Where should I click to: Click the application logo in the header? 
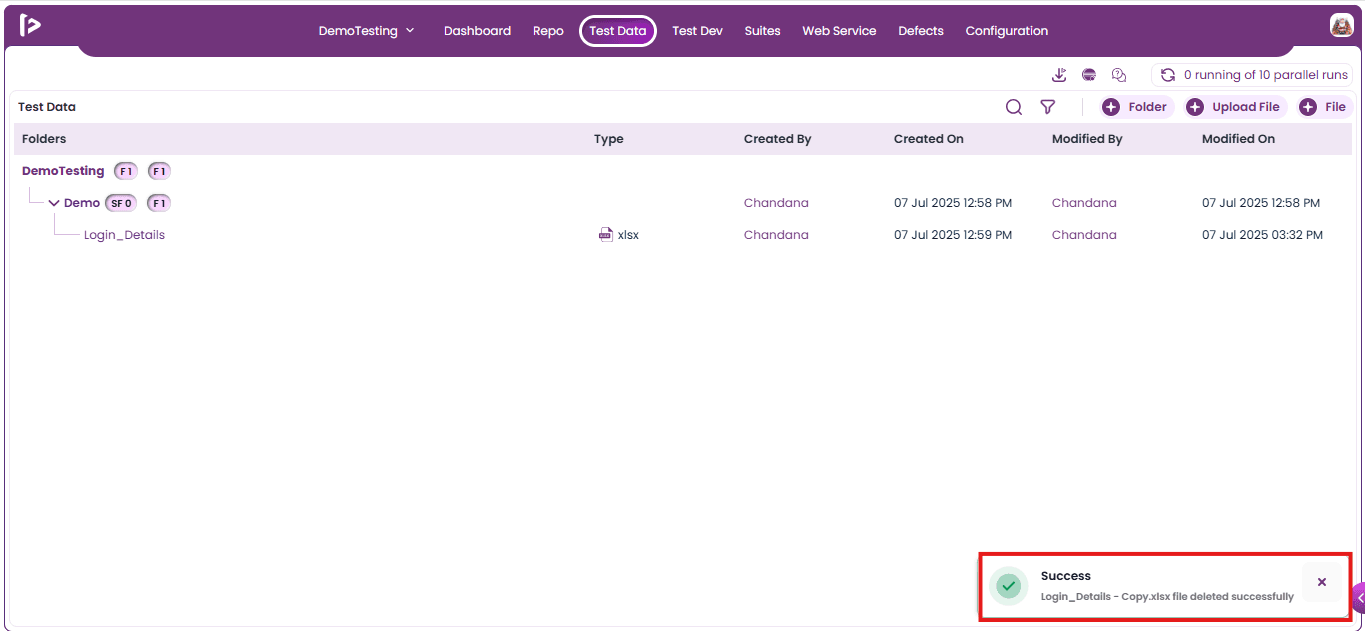(x=30, y=26)
